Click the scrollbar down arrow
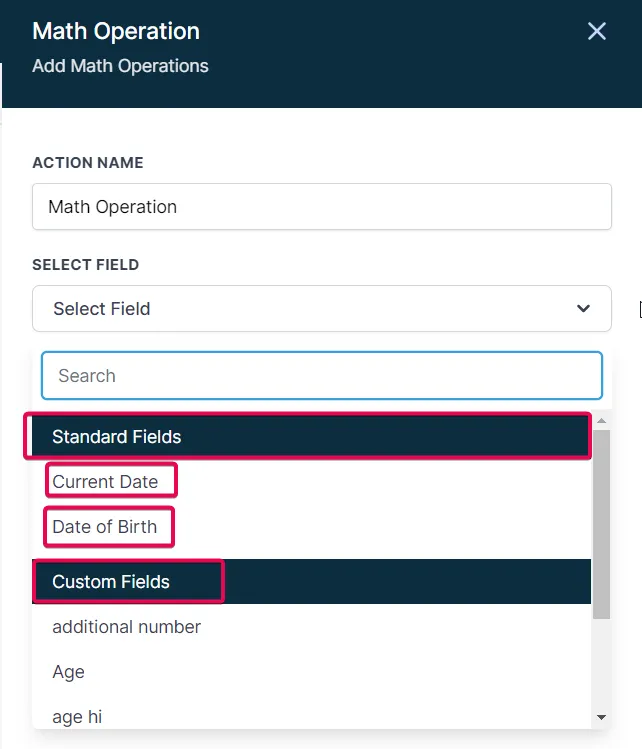The image size is (642, 749). pos(601,717)
